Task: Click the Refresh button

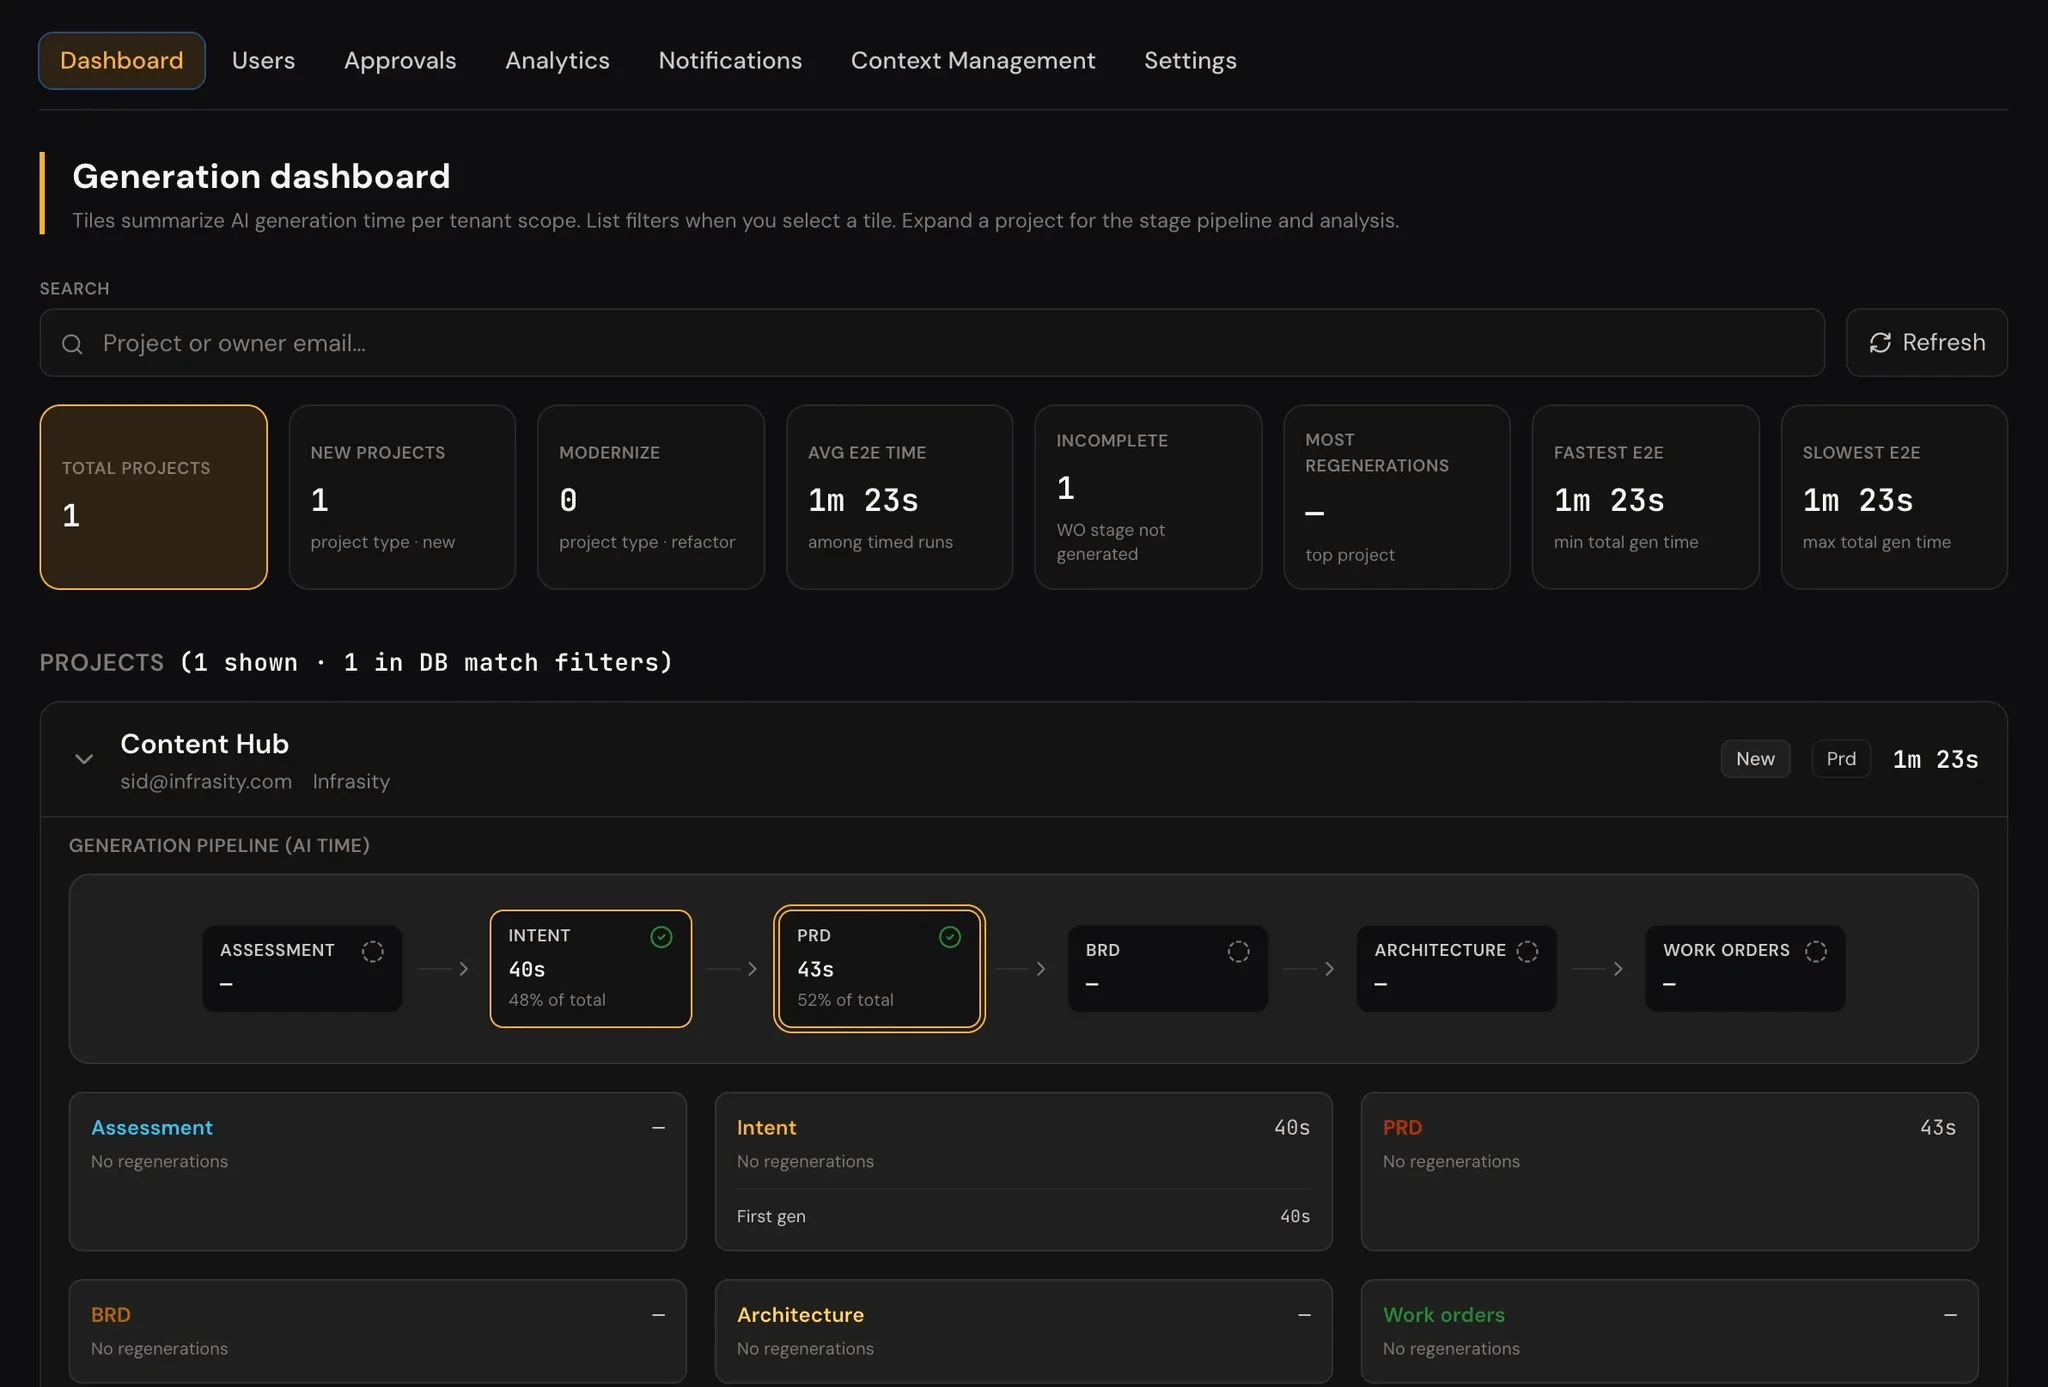Action: (1926, 343)
